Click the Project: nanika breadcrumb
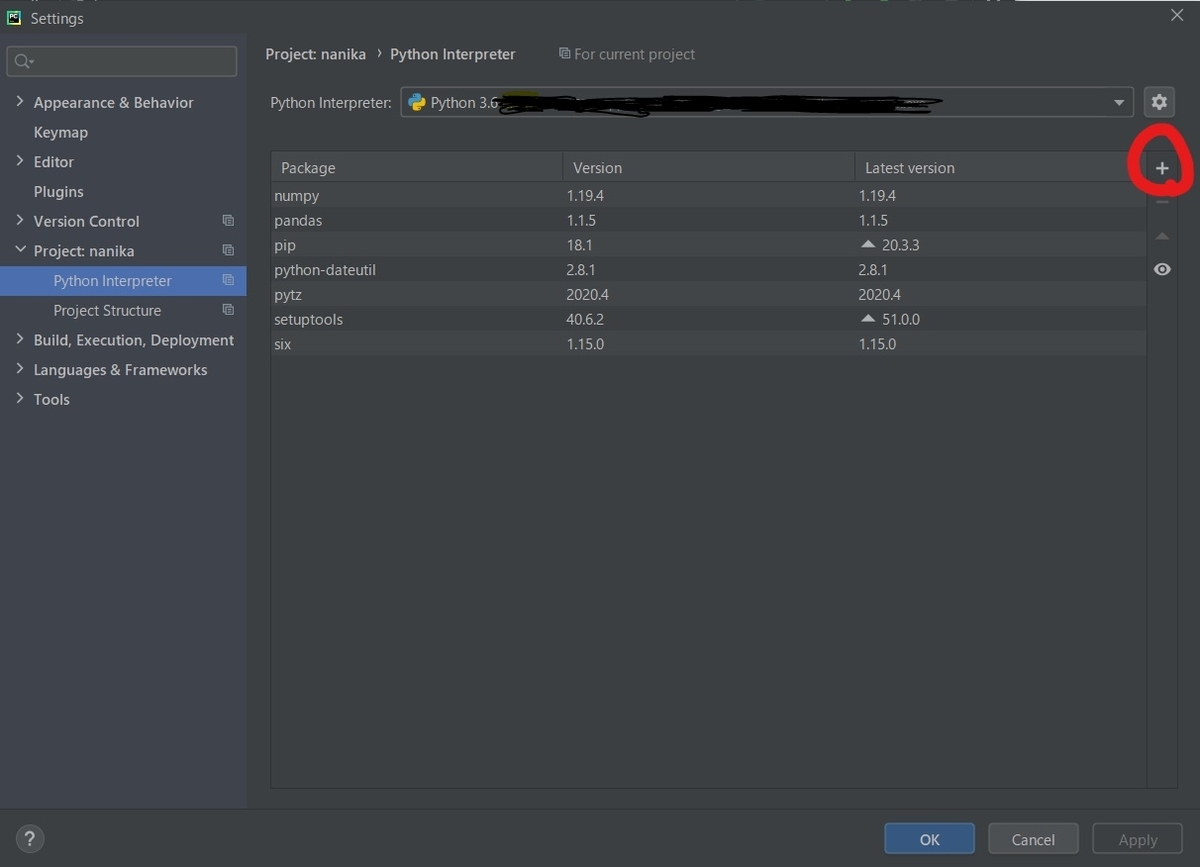 point(316,54)
